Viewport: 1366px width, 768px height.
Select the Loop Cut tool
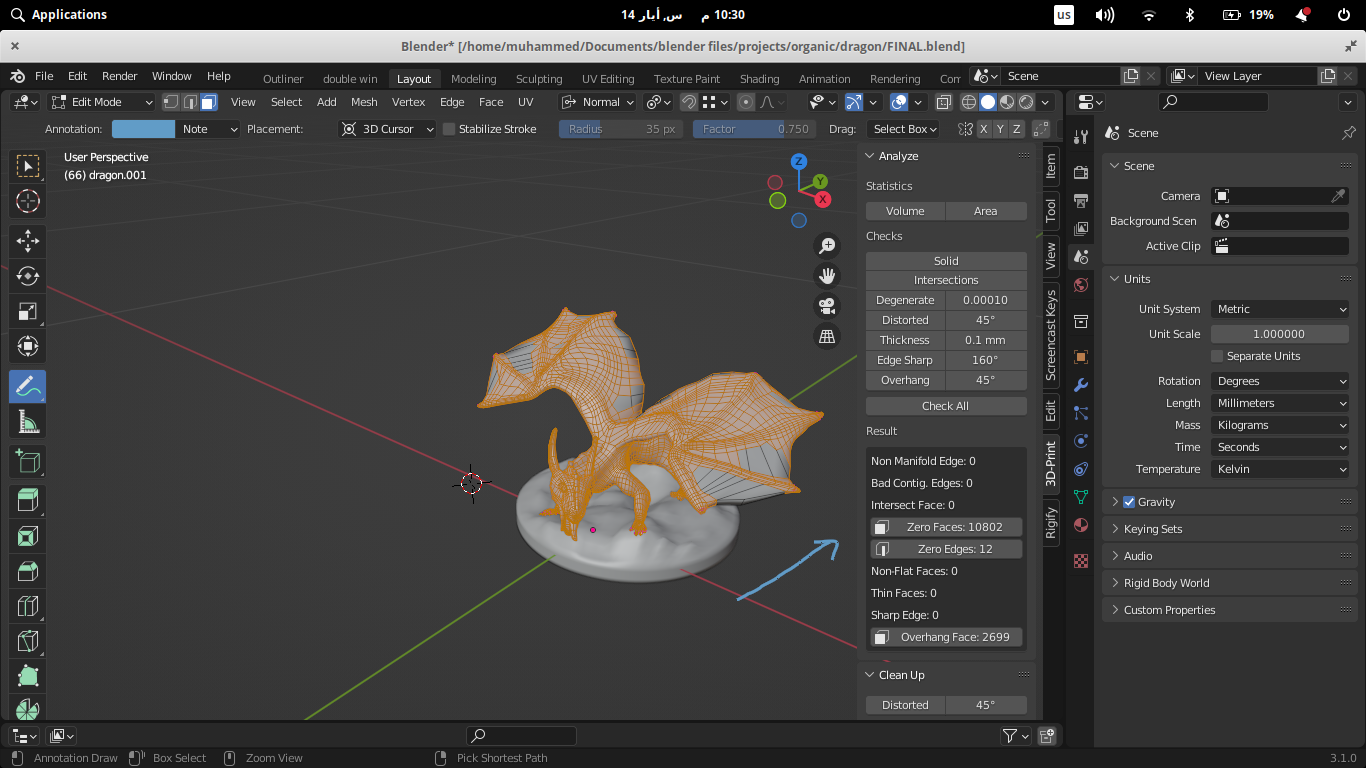[x=28, y=606]
